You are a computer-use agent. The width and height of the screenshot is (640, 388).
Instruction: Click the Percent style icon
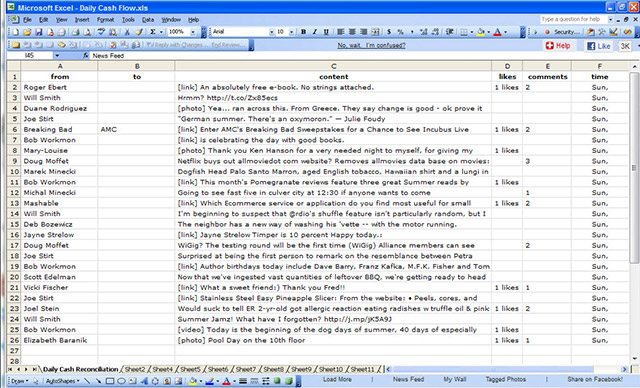coord(400,32)
